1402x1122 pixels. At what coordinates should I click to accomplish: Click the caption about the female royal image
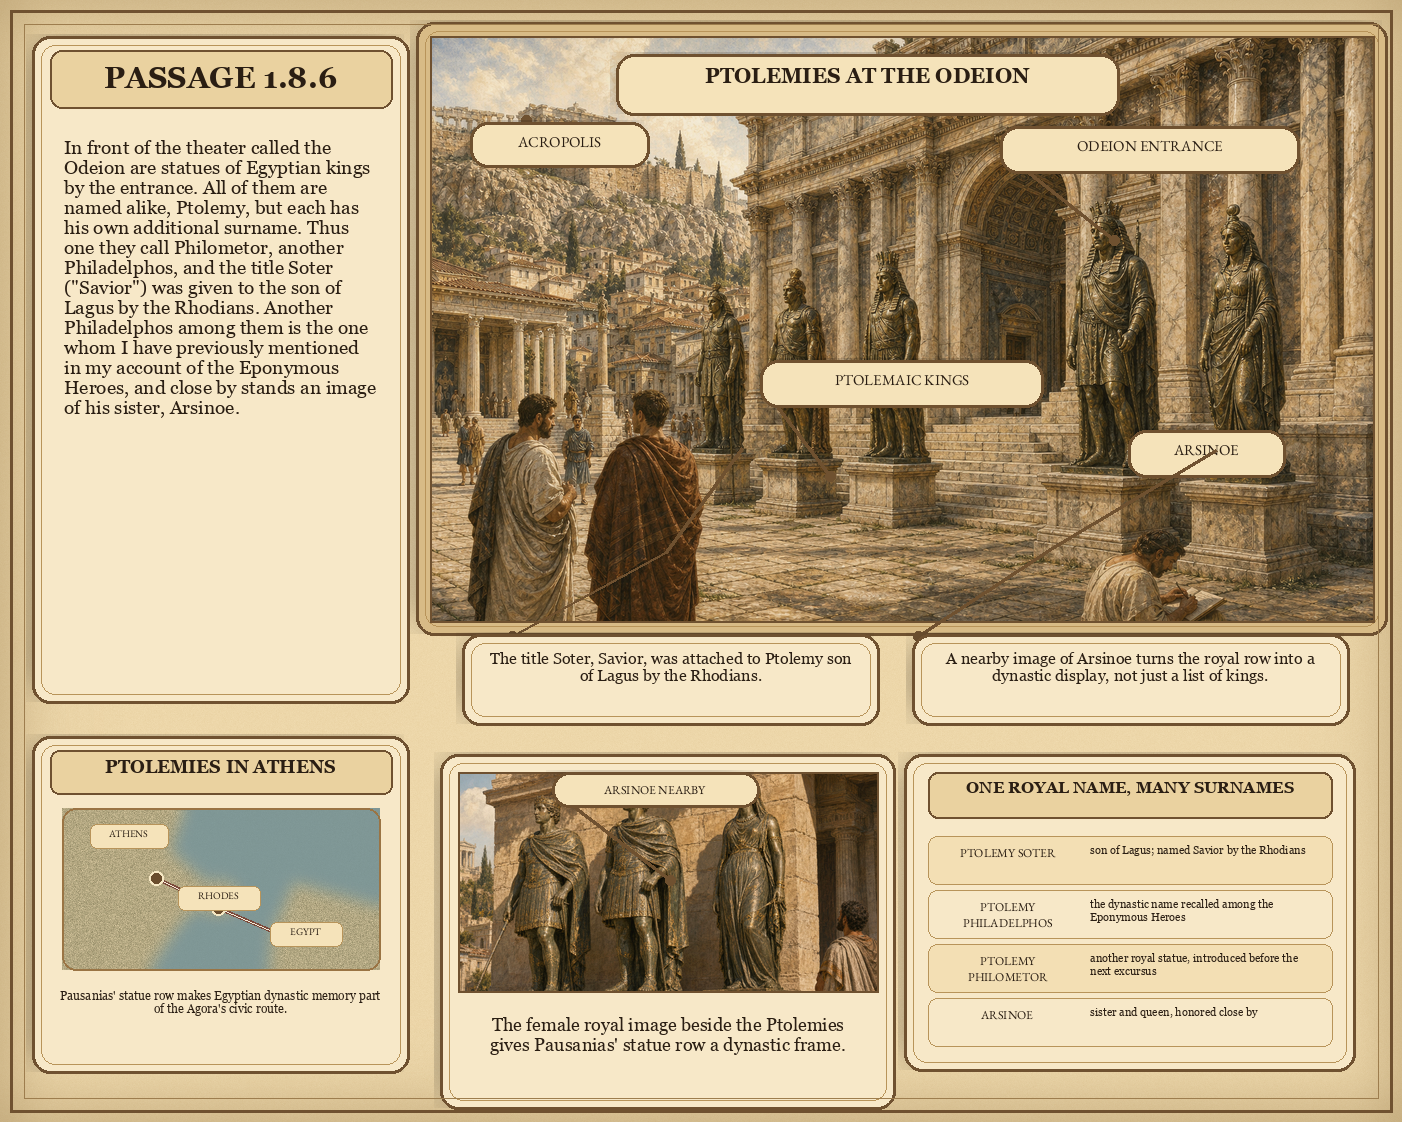click(668, 1035)
